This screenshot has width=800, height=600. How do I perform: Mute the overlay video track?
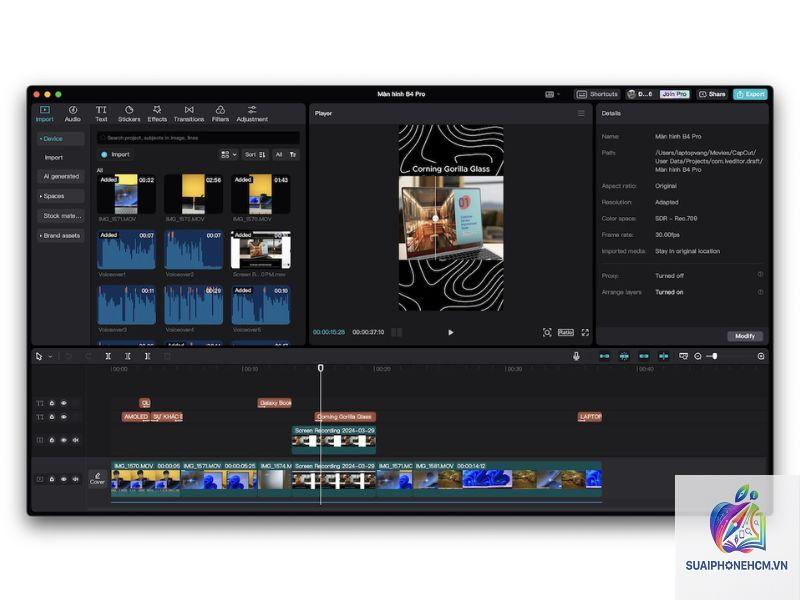coord(76,440)
